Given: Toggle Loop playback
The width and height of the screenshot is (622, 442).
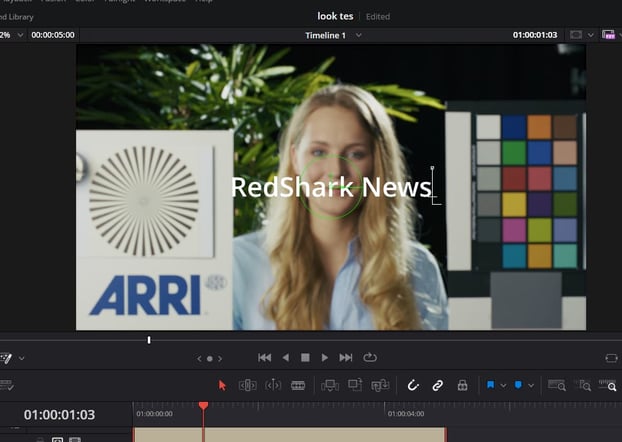Looking at the screenshot, I should click(x=370, y=357).
